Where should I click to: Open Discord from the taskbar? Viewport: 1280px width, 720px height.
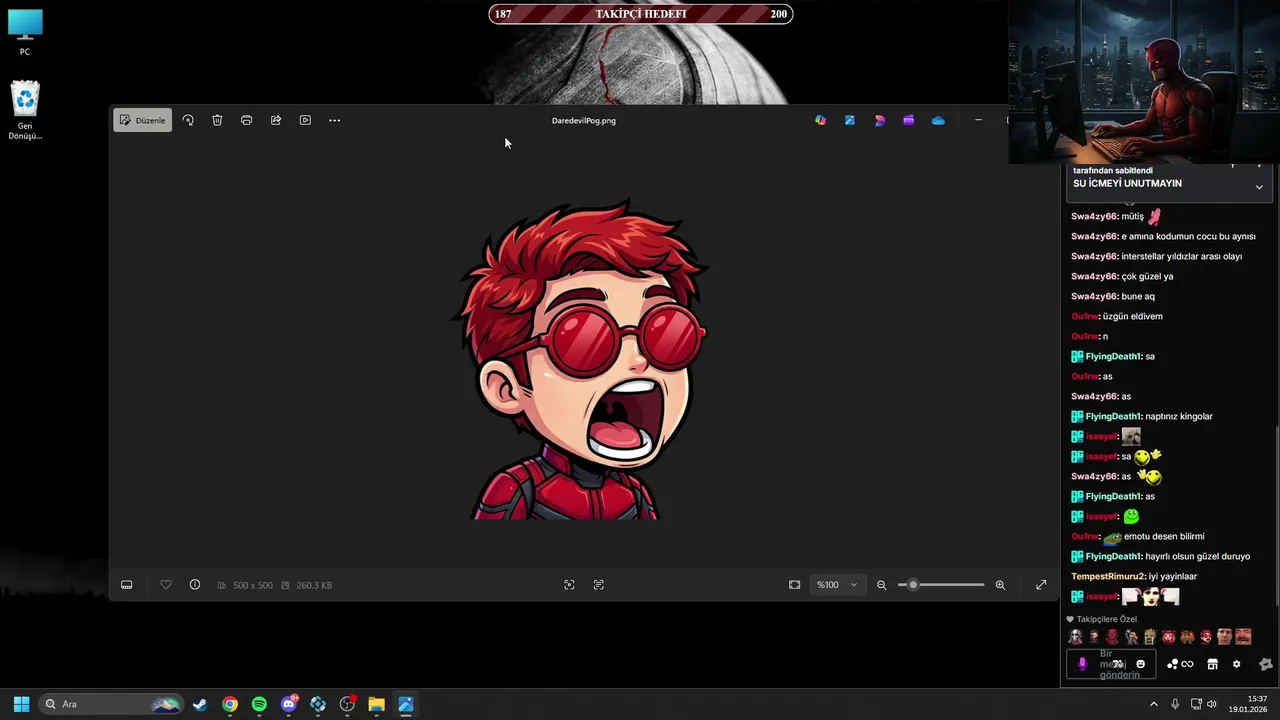pos(289,704)
